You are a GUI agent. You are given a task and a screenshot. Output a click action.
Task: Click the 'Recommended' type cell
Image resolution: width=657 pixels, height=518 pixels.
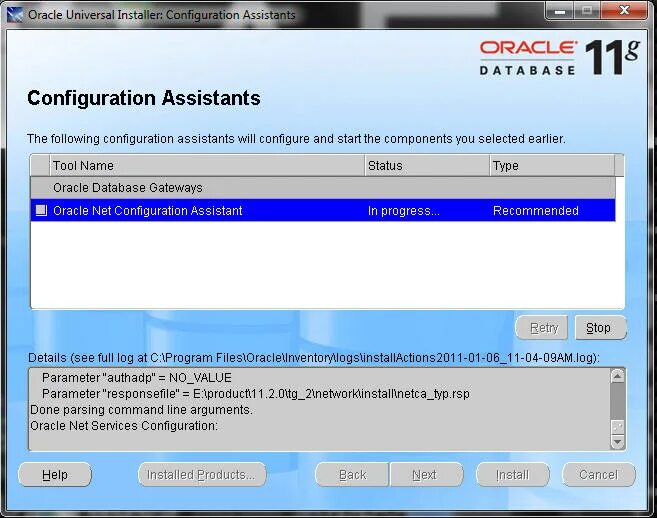pyautogui.click(x=535, y=210)
